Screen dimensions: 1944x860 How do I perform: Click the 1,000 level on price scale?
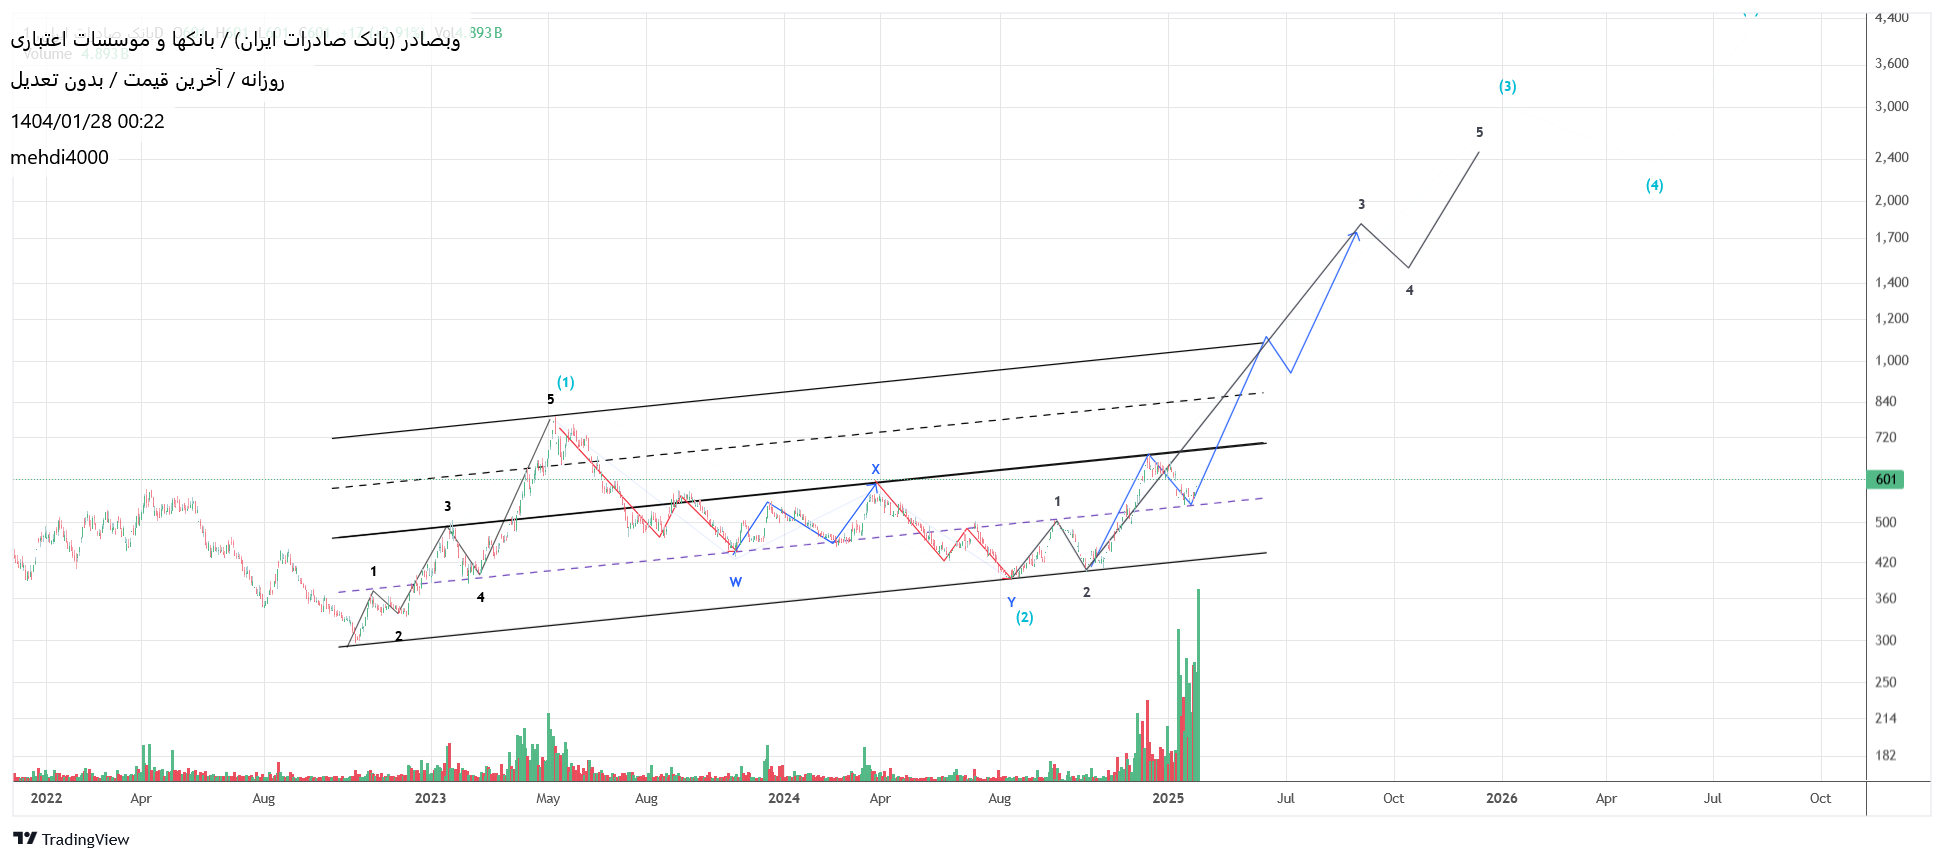[x=1891, y=361]
